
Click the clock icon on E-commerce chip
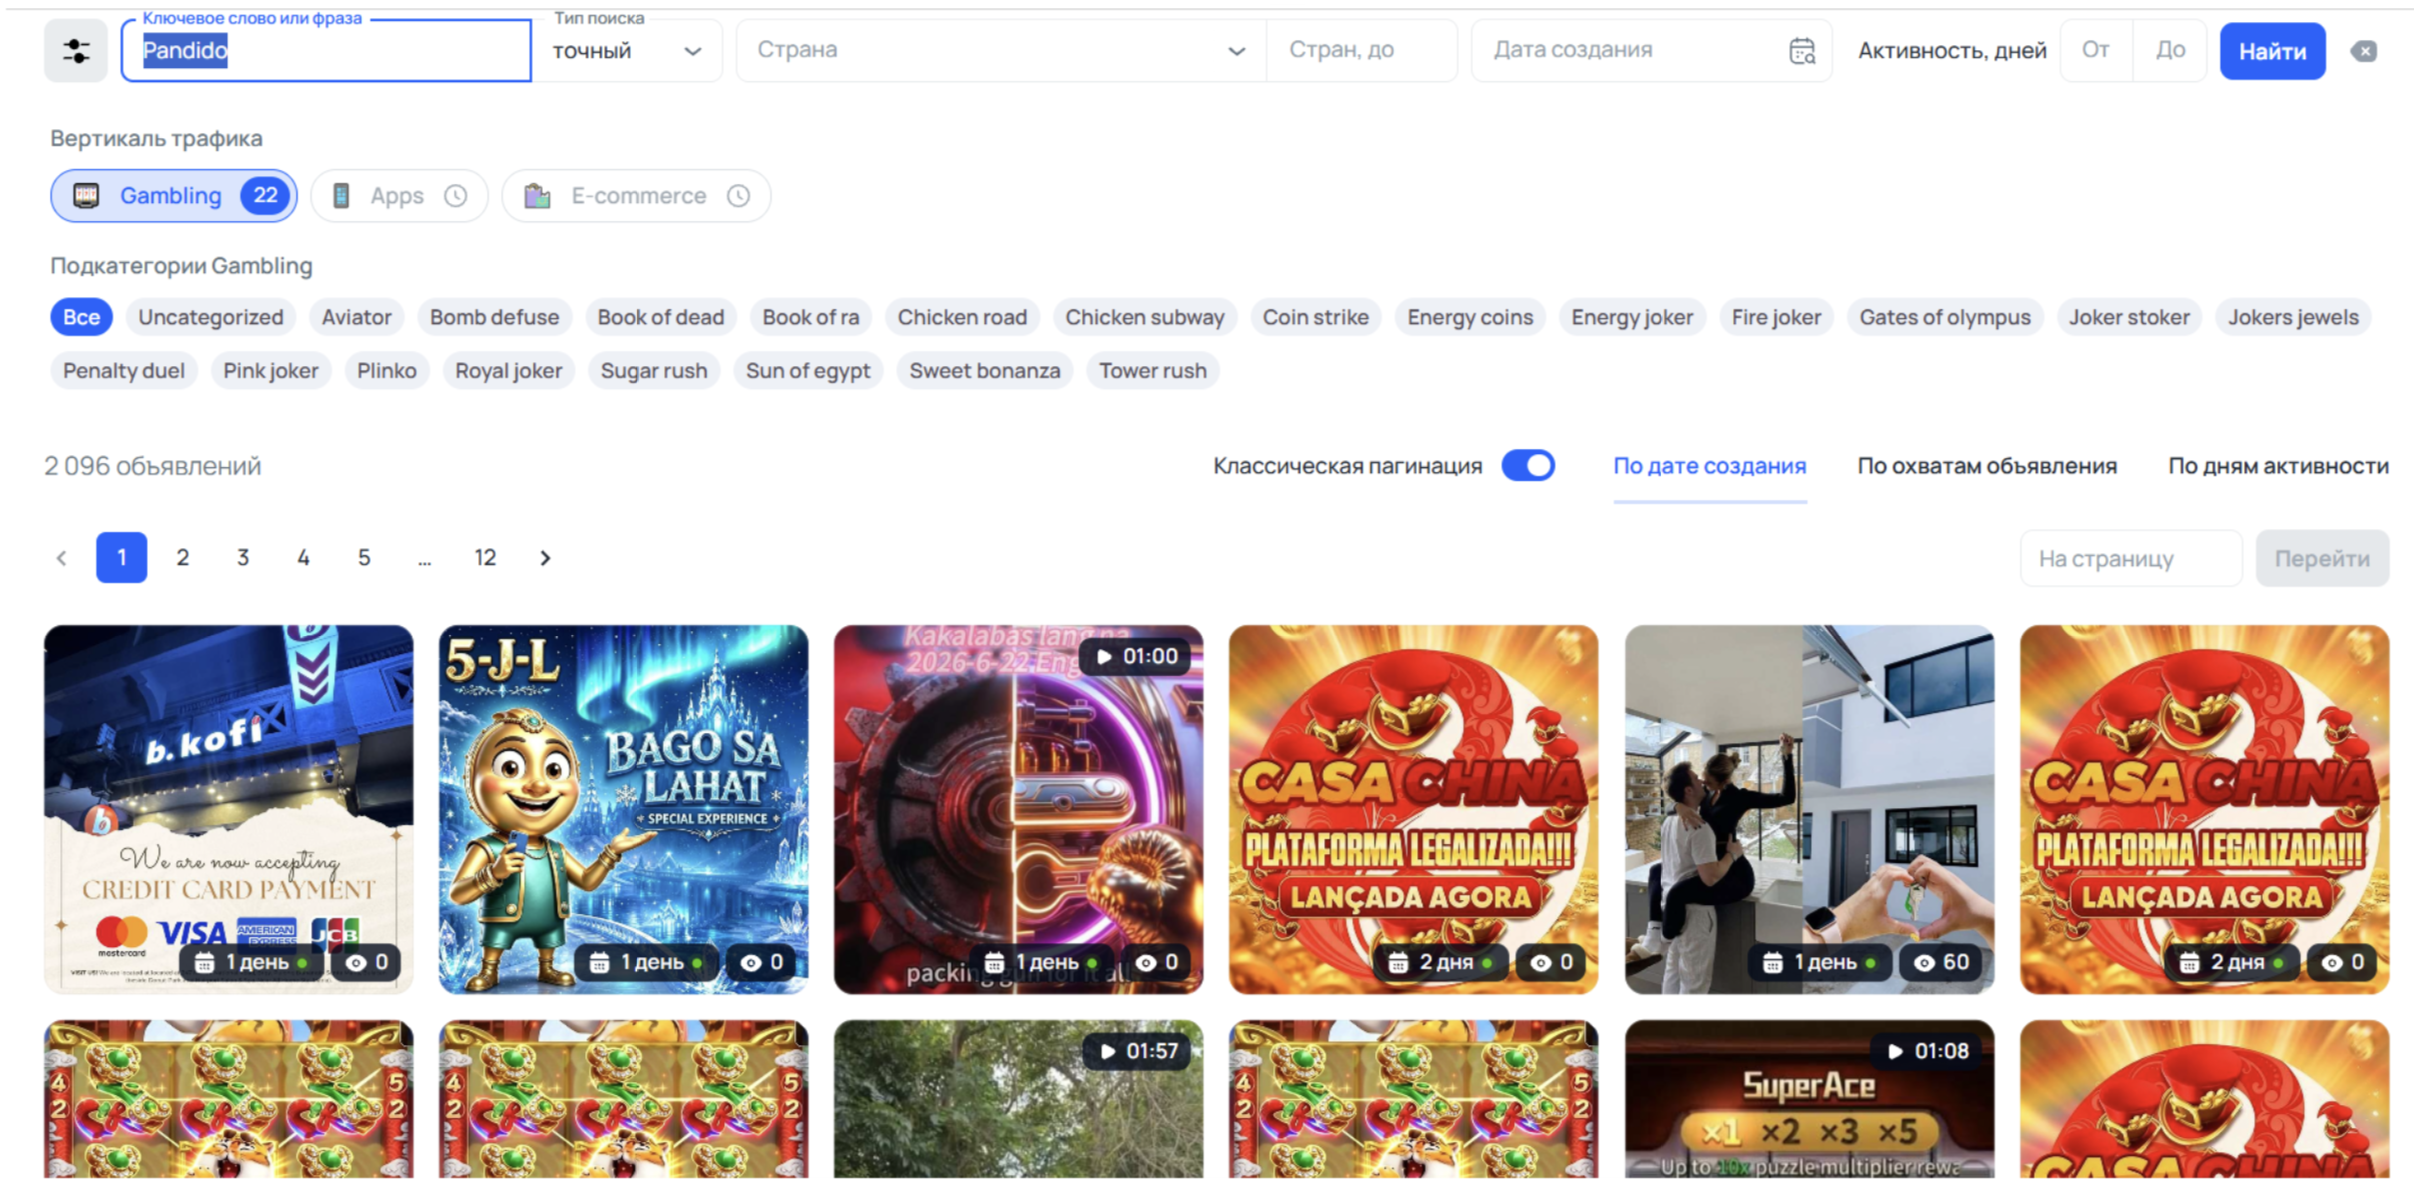(x=739, y=196)
